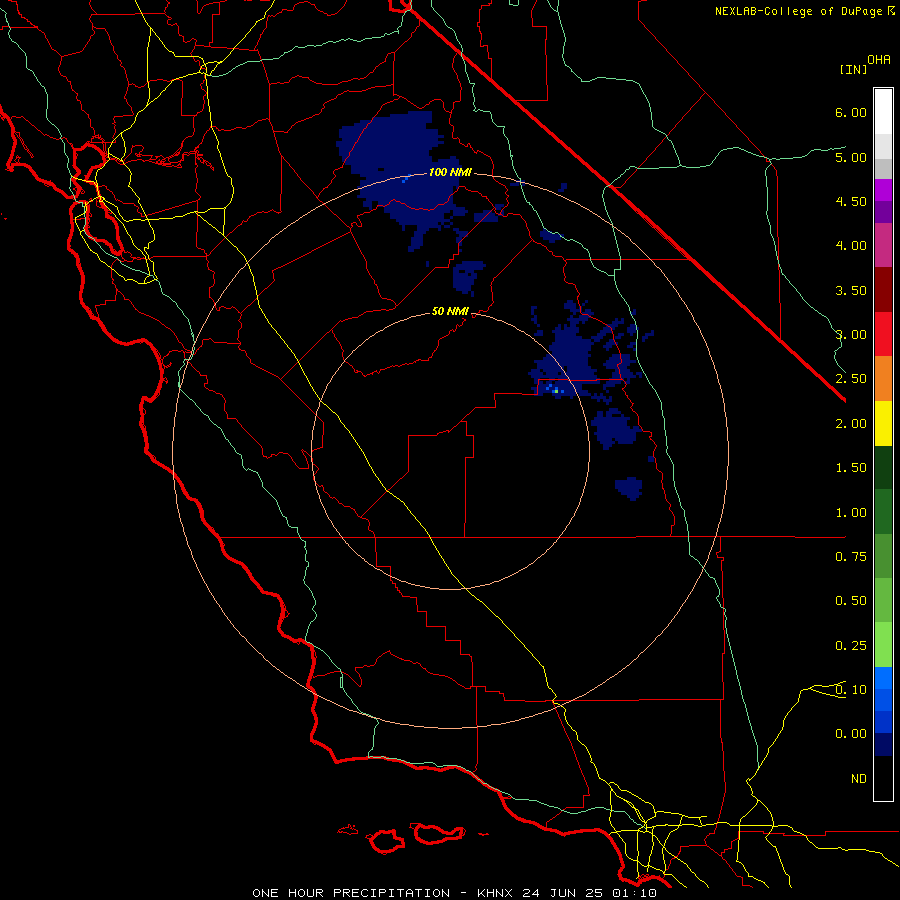
Task: Pick the white swatch at top of legend
Action: [x=883, y=112]
